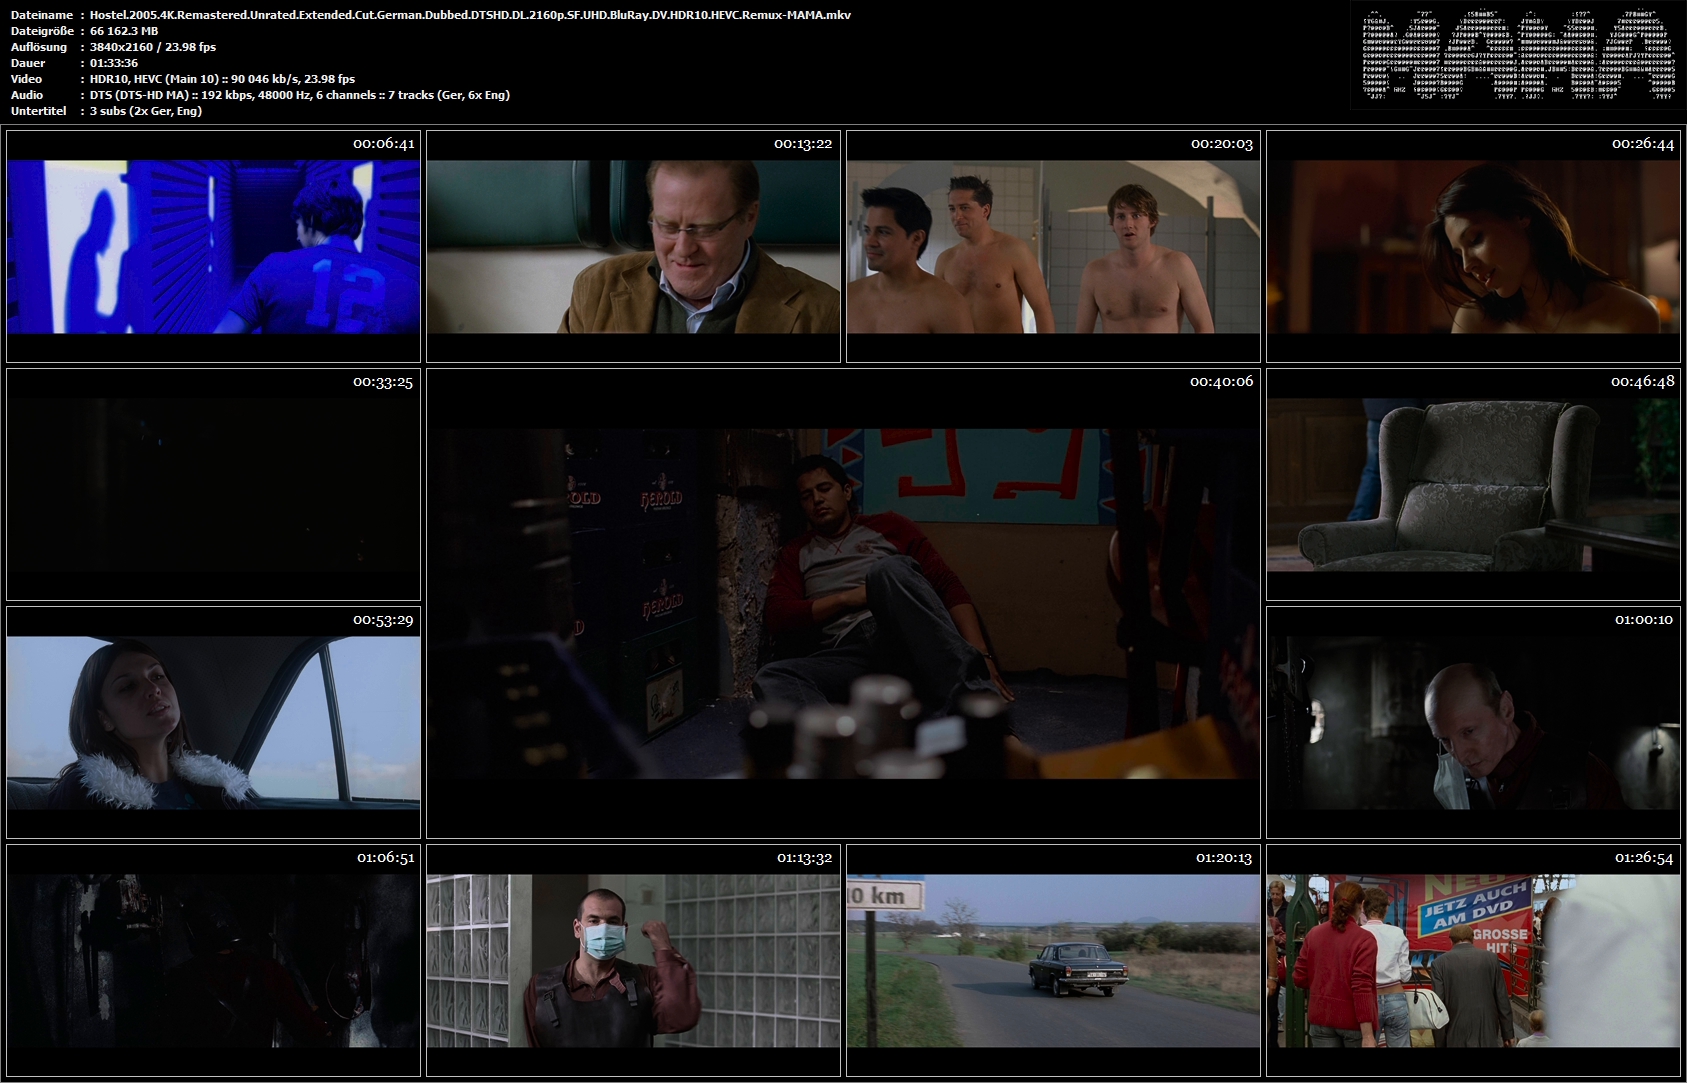This screenshot has height=1083, width=1687.
Task: Select the 01:13:32 thumbnail of masked man
Action: point(633,960)
